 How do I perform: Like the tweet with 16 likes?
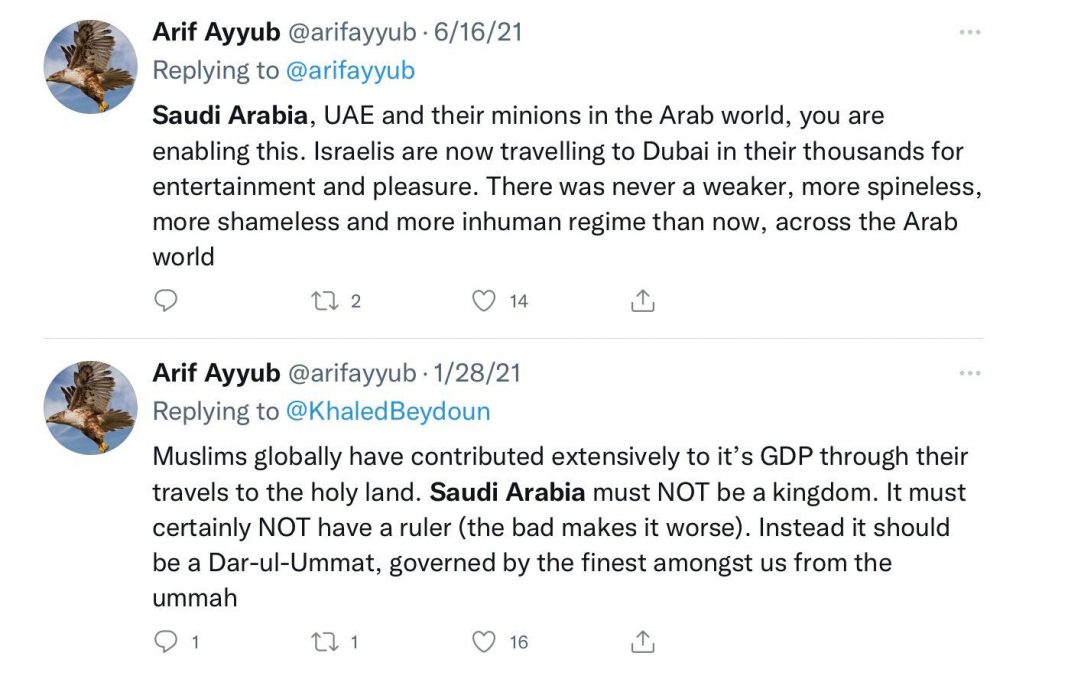pyautogui.click(x=485, y=641)
